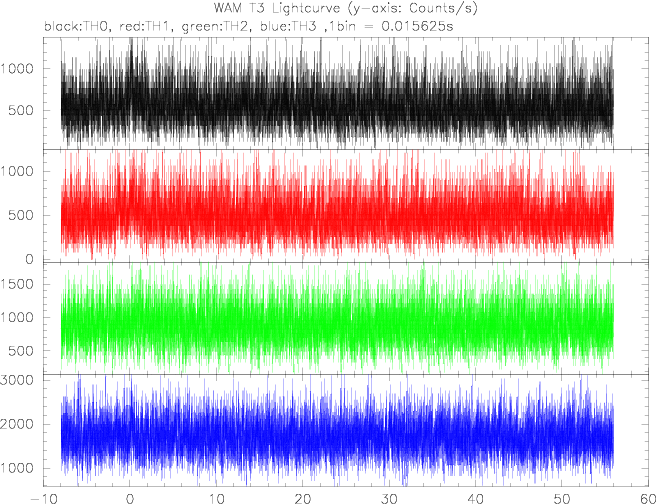Click the bin size text "0.015625s"

click(x=418, y=27)
